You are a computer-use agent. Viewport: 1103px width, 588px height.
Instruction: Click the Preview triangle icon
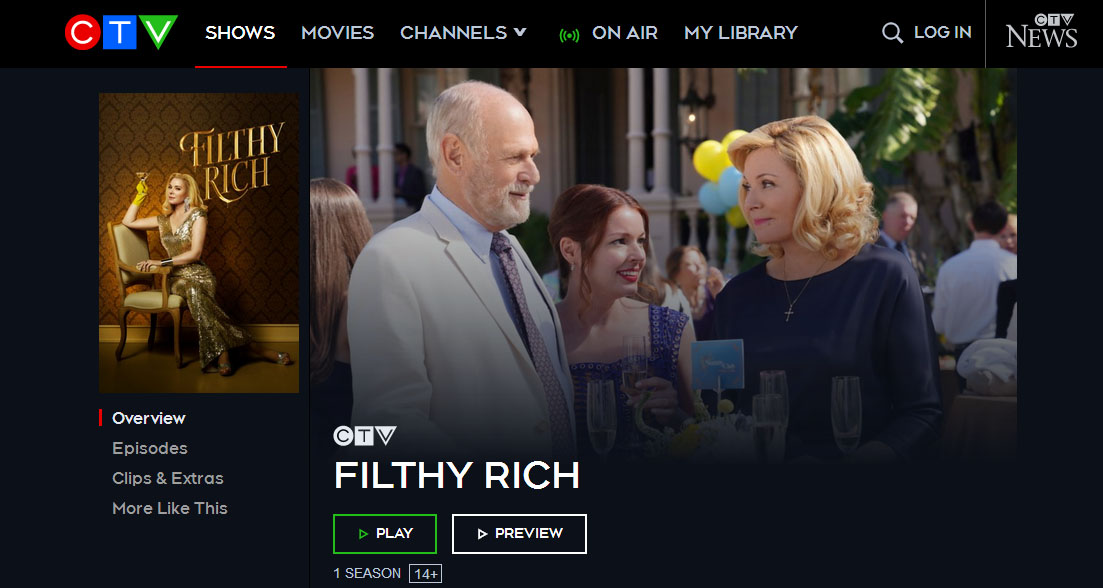pyautogui.click(x=482, y=534)
